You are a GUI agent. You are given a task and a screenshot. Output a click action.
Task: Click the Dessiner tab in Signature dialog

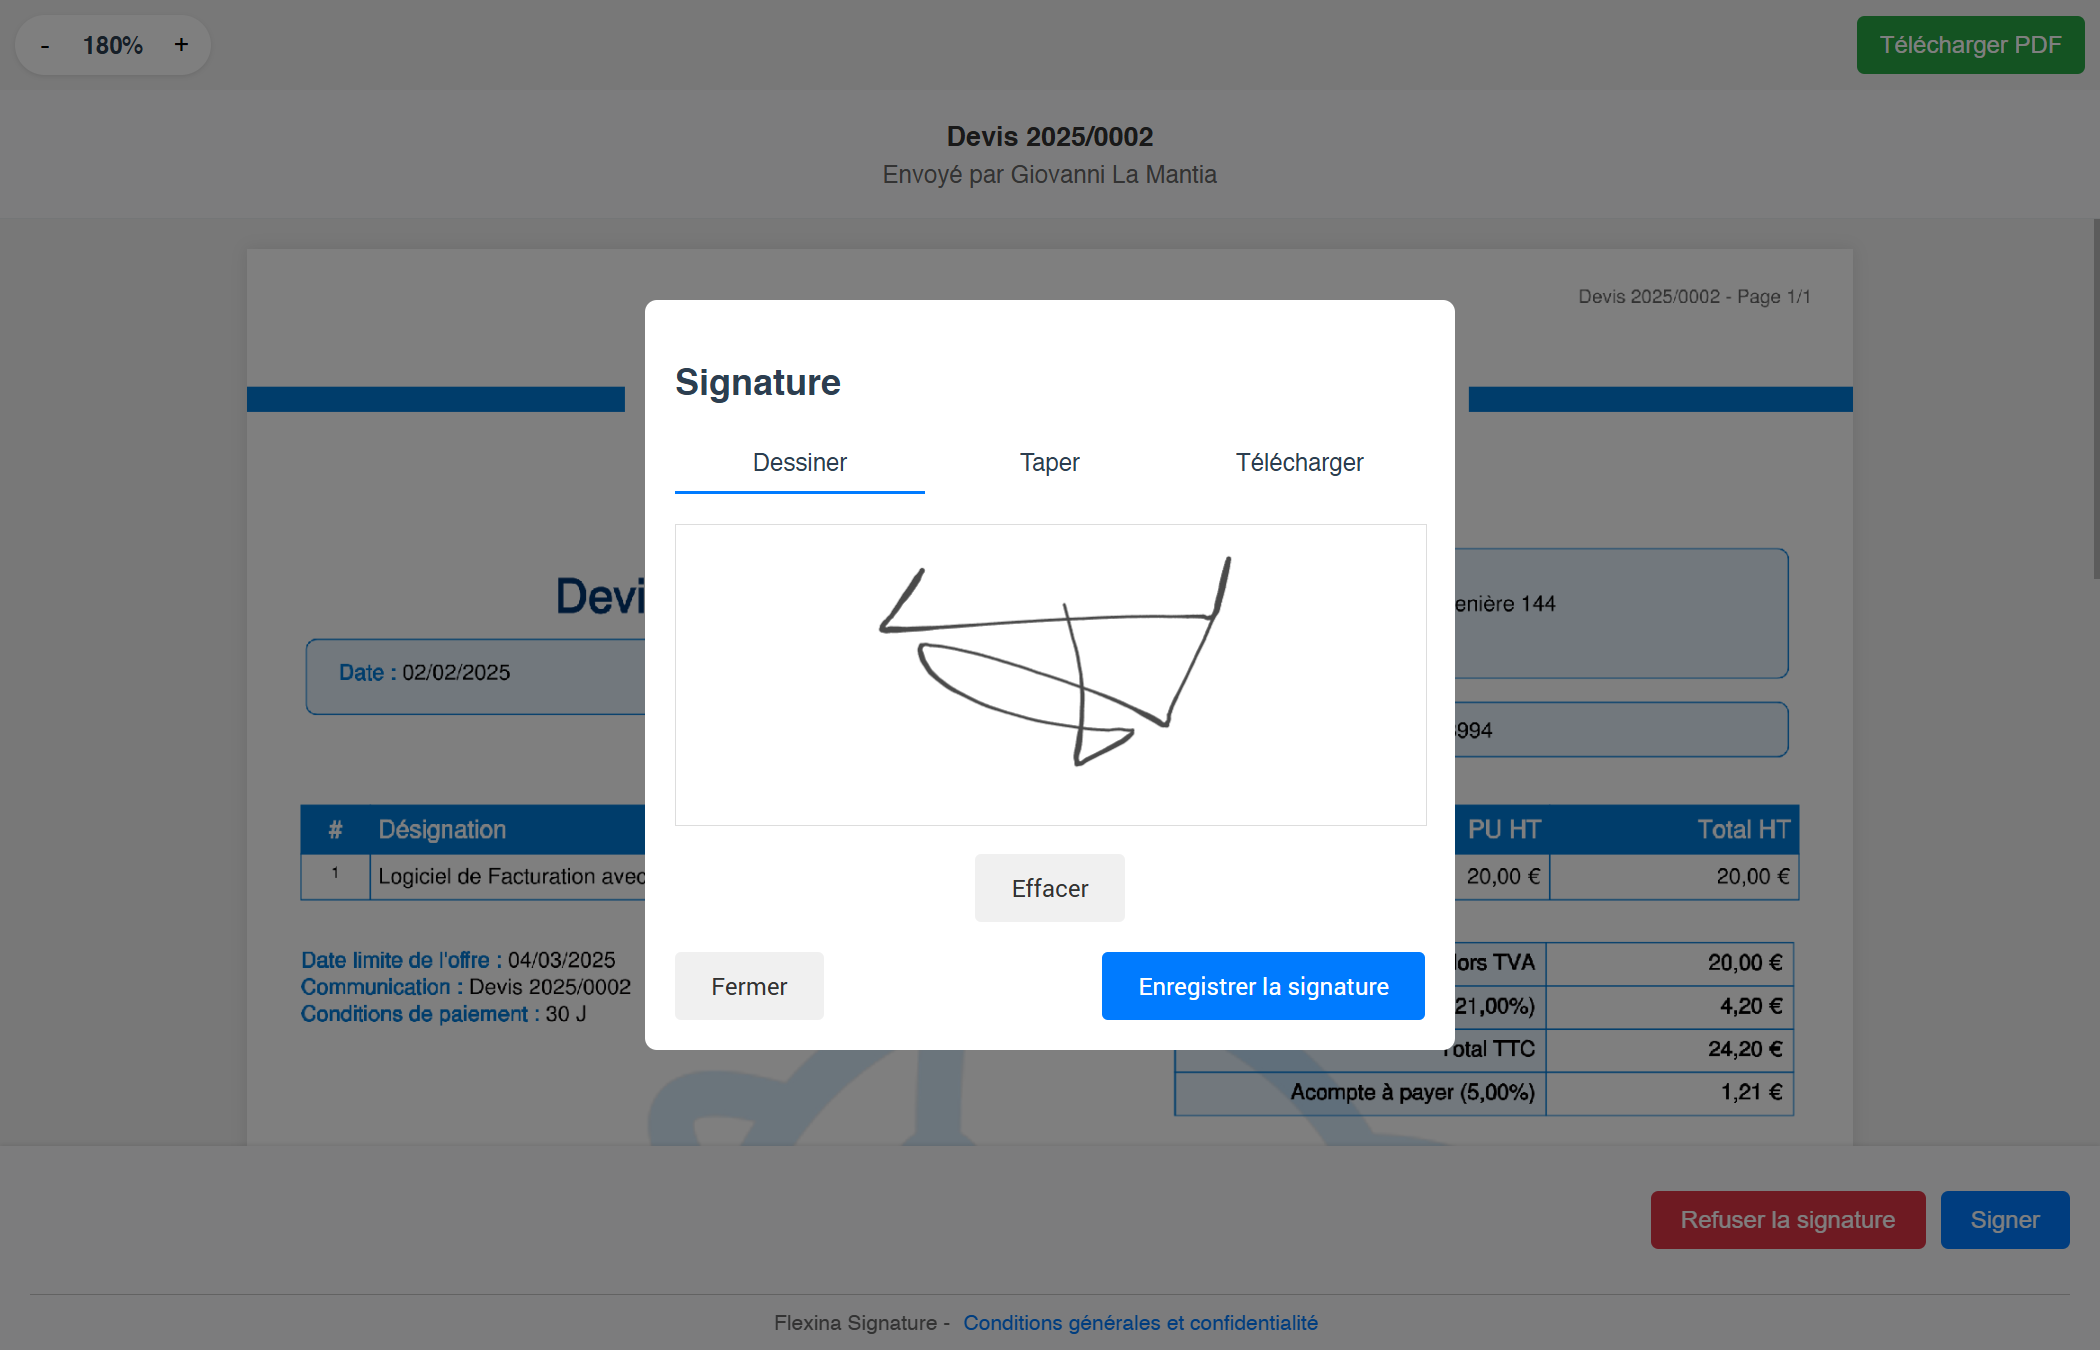pyautogui.click(x=801, y=462)
